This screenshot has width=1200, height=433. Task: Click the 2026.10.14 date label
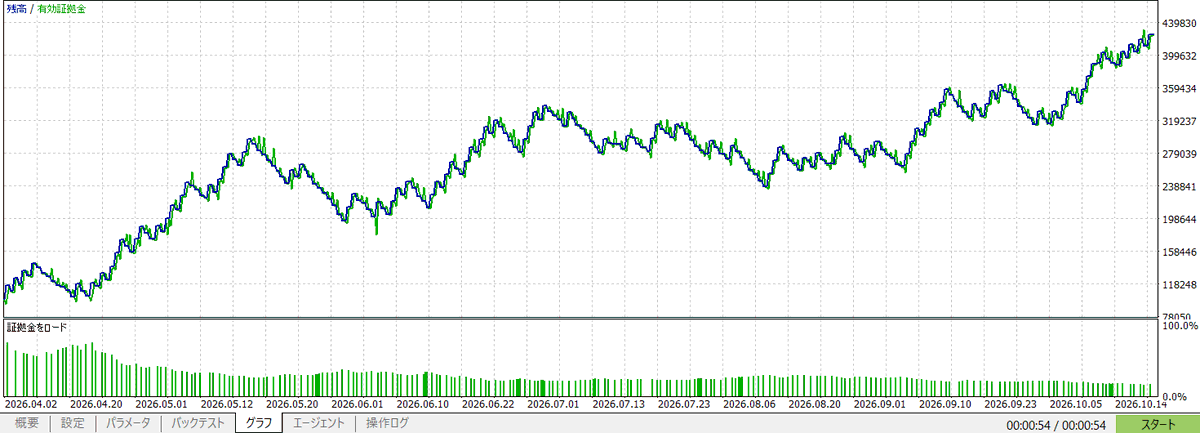click(1142, 405)
